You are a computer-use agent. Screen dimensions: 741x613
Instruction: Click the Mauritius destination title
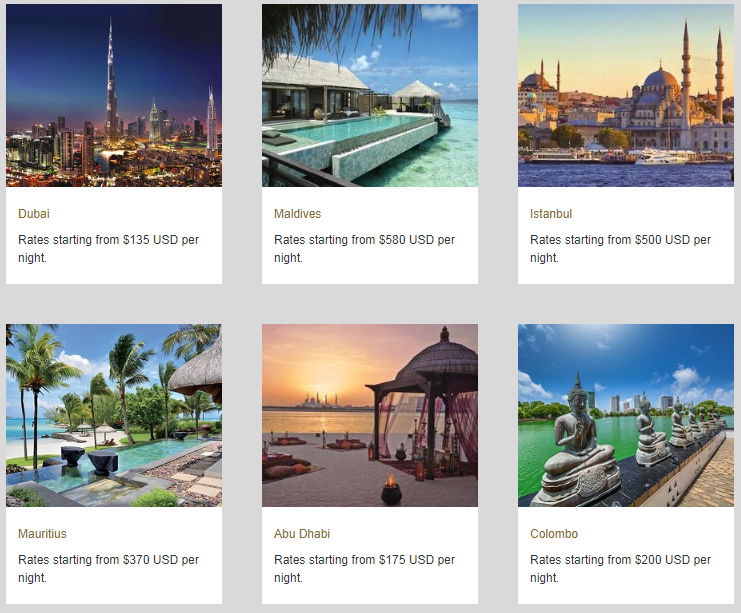[x=42, y=534]
